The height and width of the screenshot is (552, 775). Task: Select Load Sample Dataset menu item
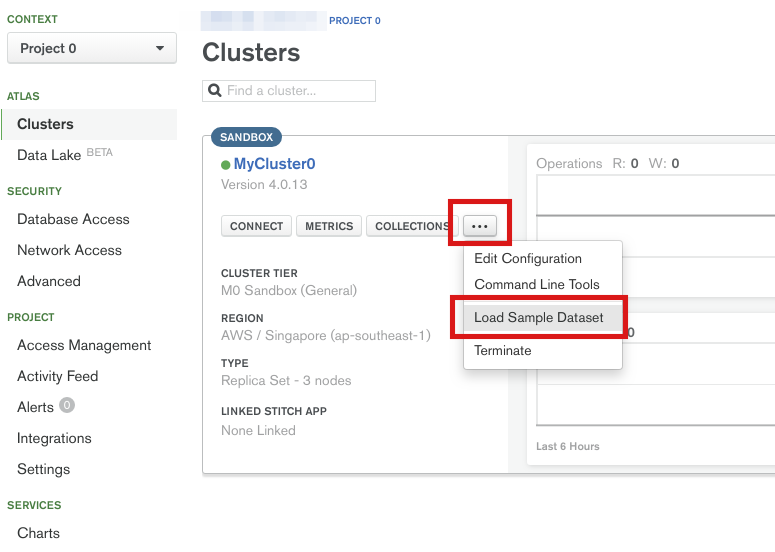[539, 318]
